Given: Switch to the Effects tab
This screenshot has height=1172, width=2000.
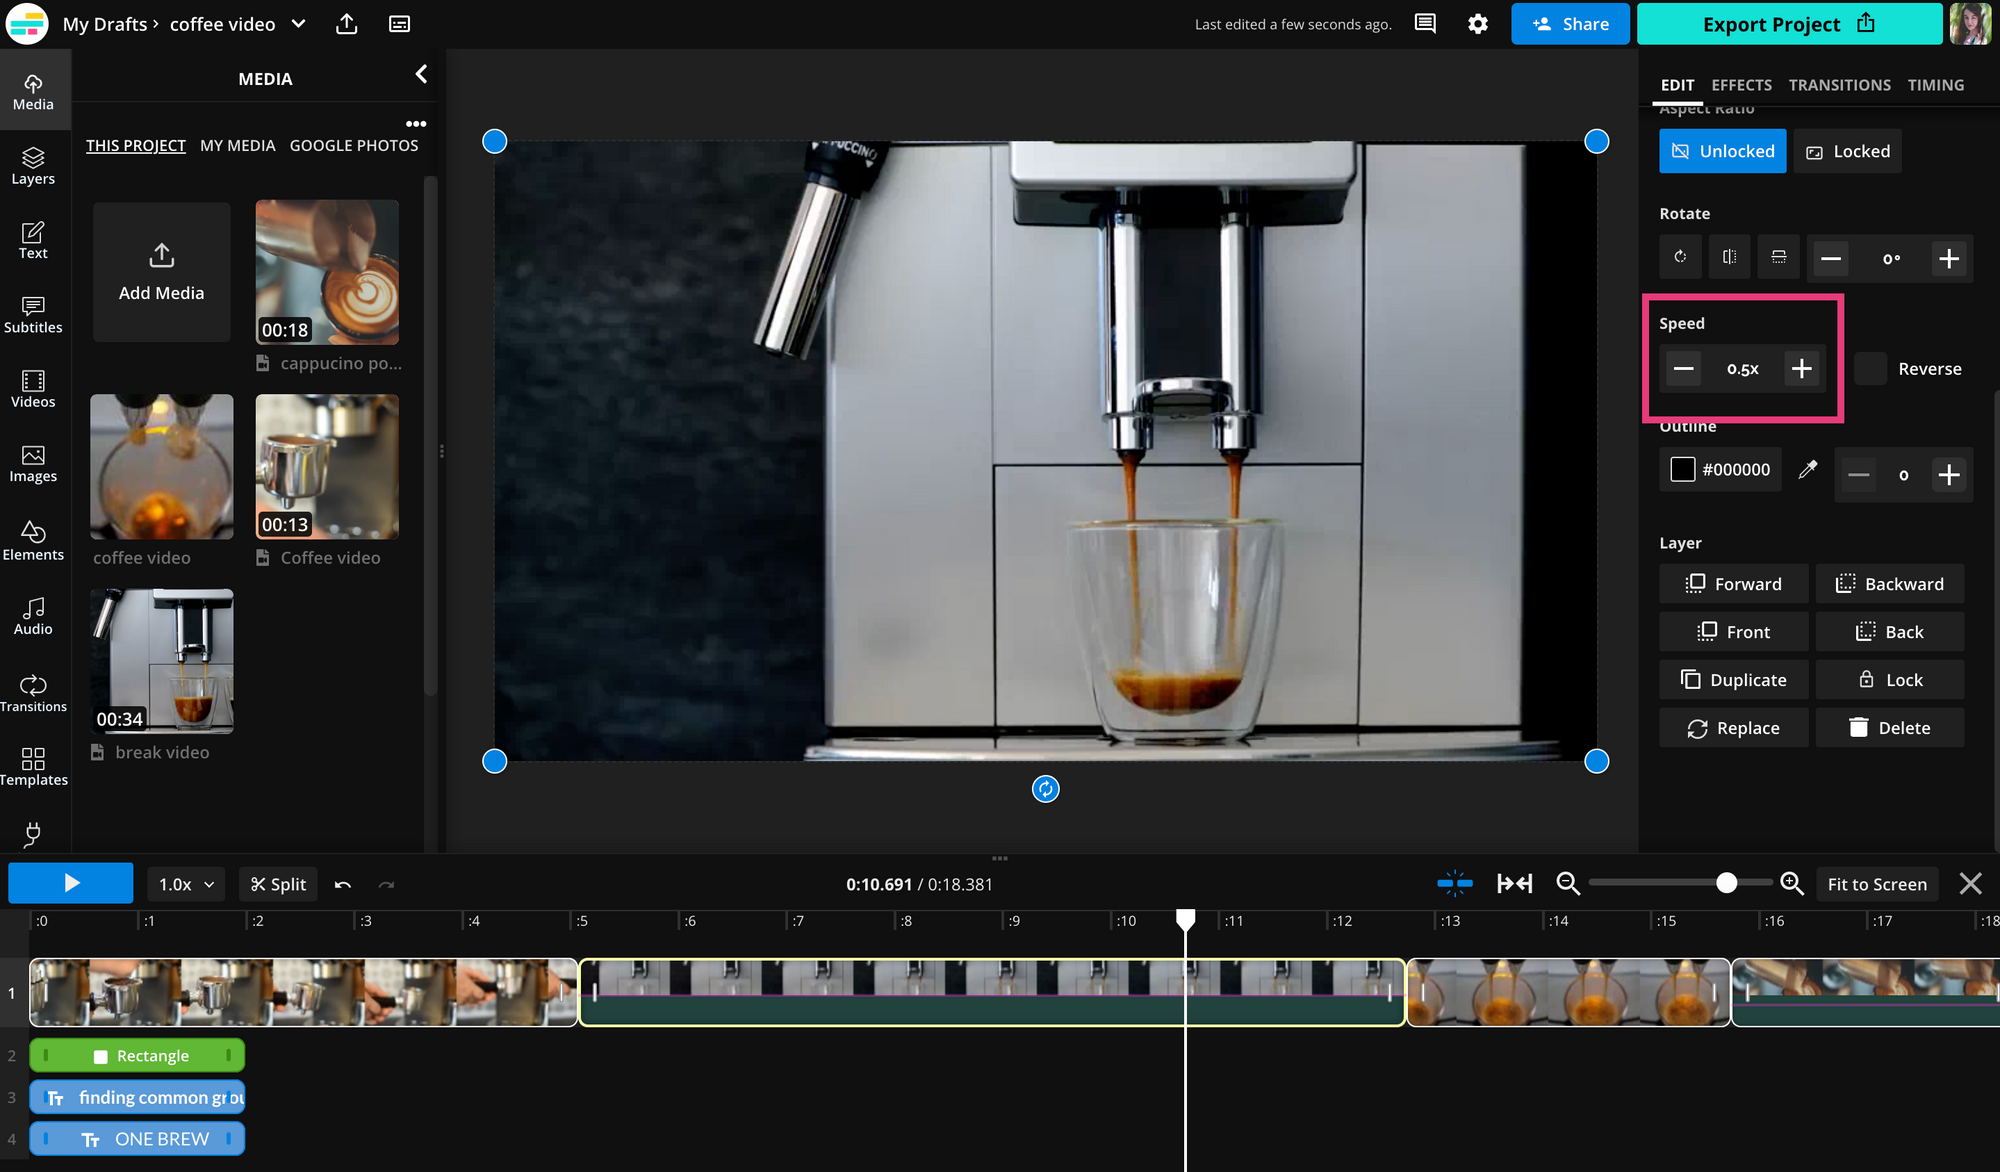Looking at the screenshot, I should pos(1741,85).
